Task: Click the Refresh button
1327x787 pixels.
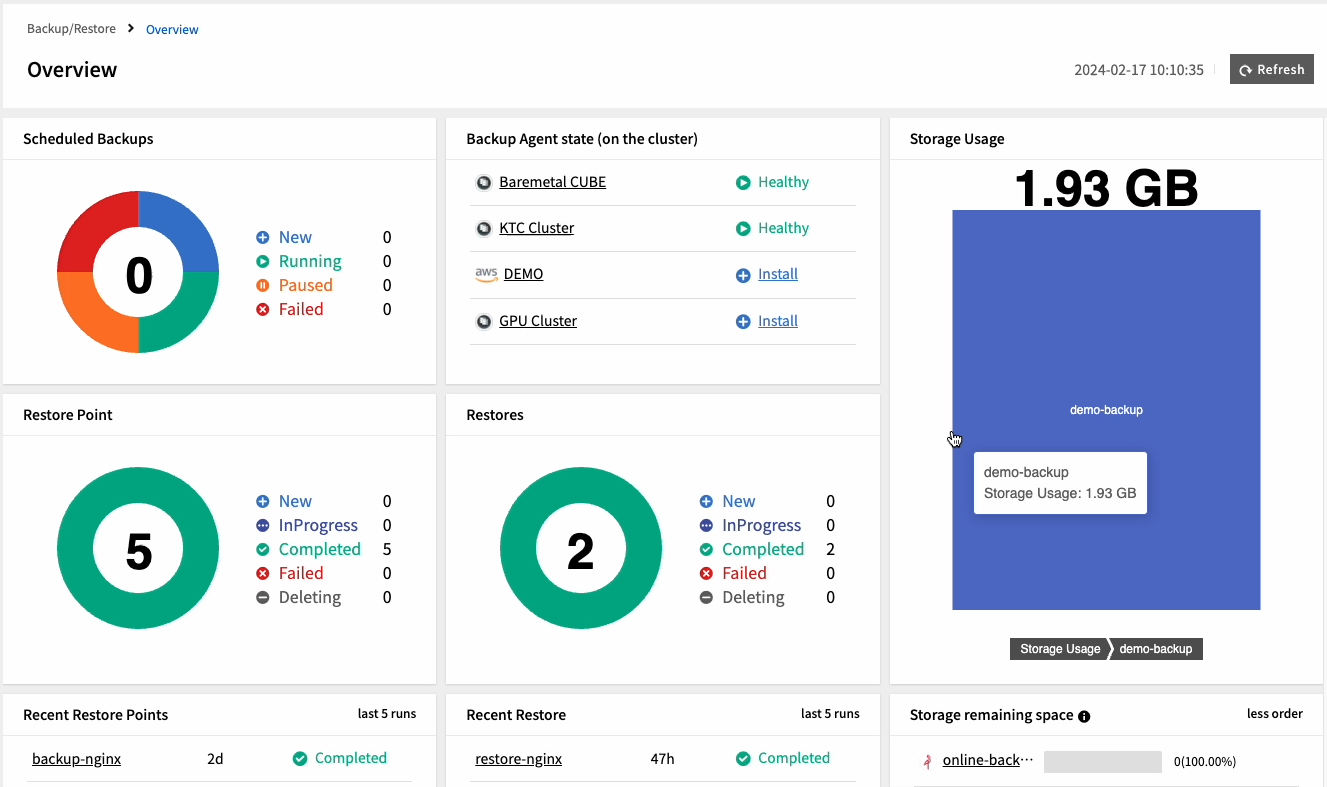Action: (1271, 70)
